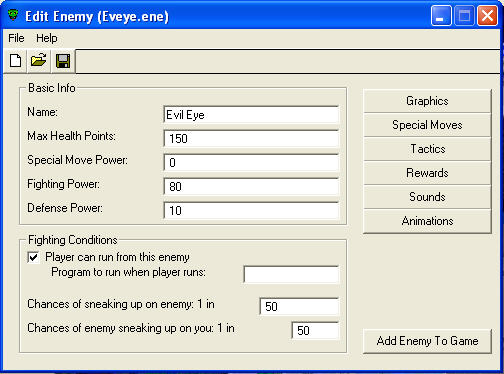
Task: Click the enemy sneaking up on you field
Action: (315, 330)
